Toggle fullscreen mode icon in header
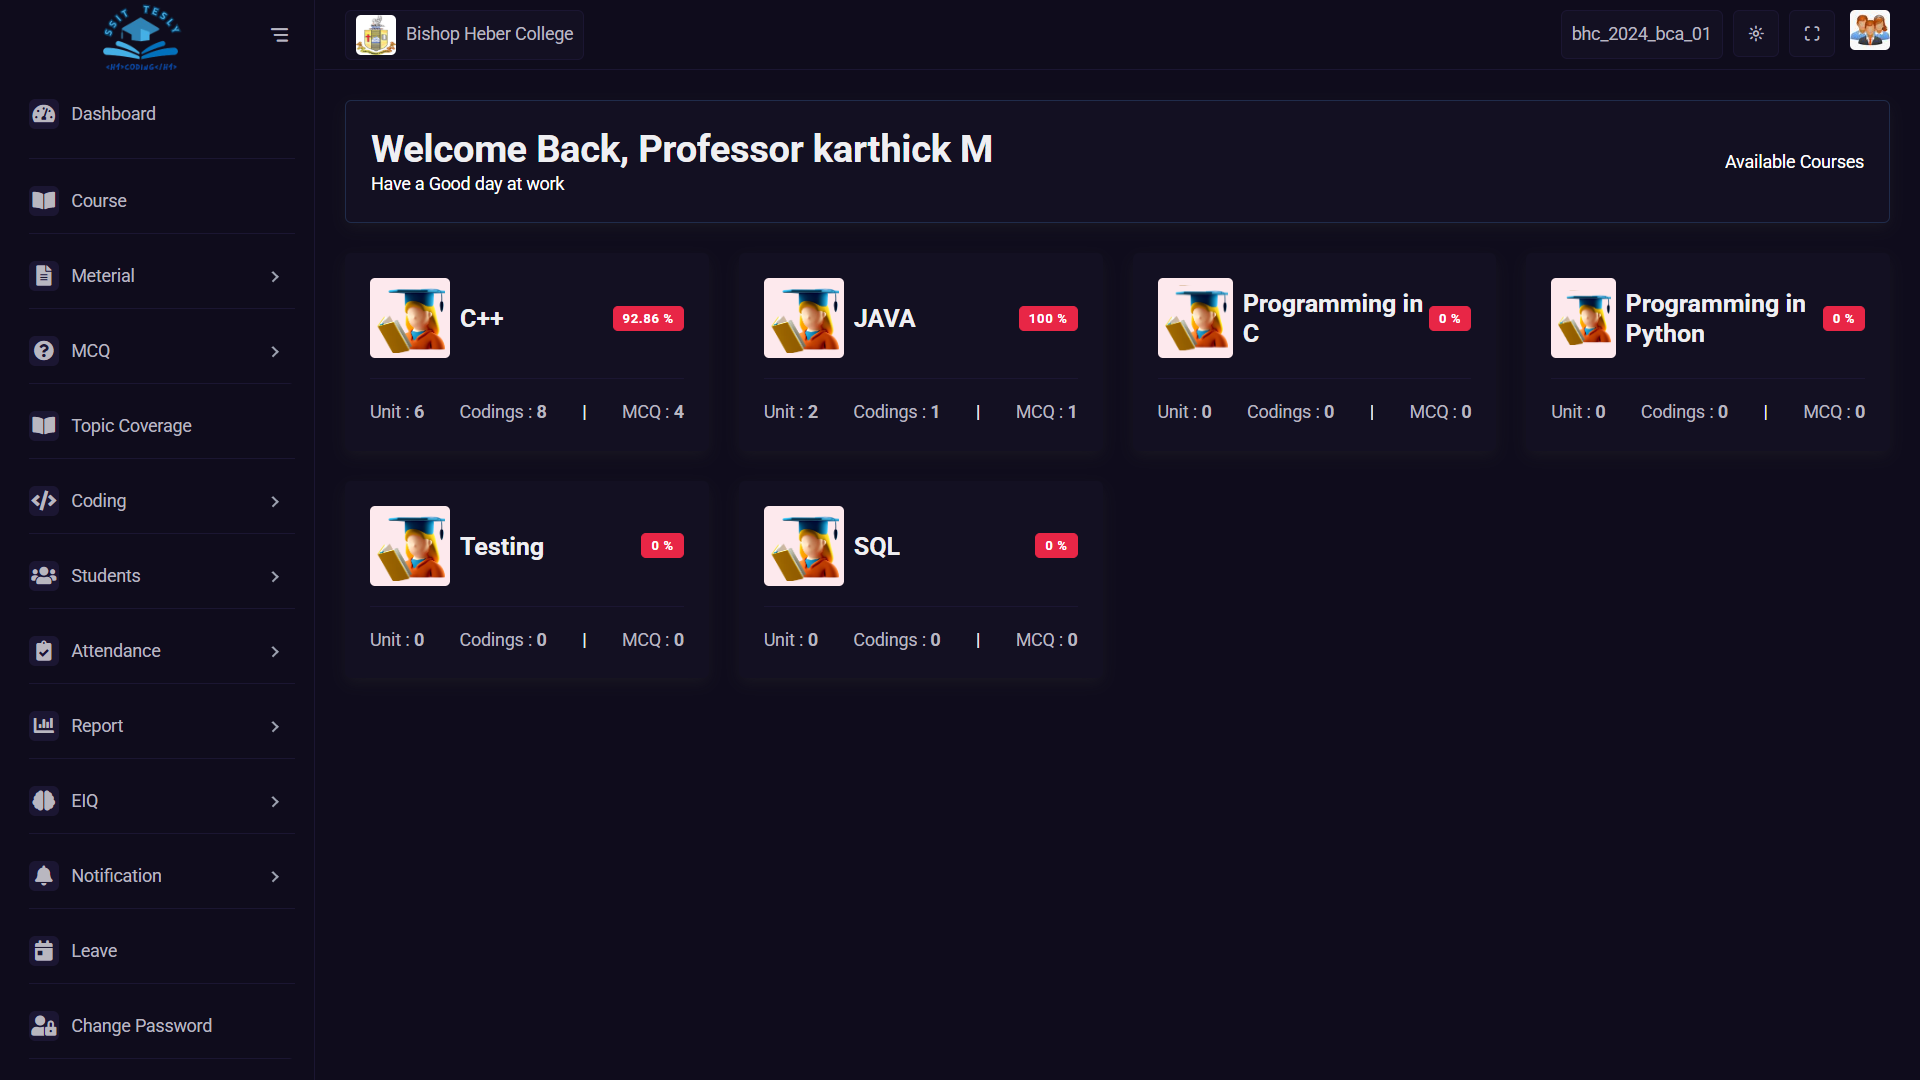1920x1080 pixels. tap(1811, 34)
